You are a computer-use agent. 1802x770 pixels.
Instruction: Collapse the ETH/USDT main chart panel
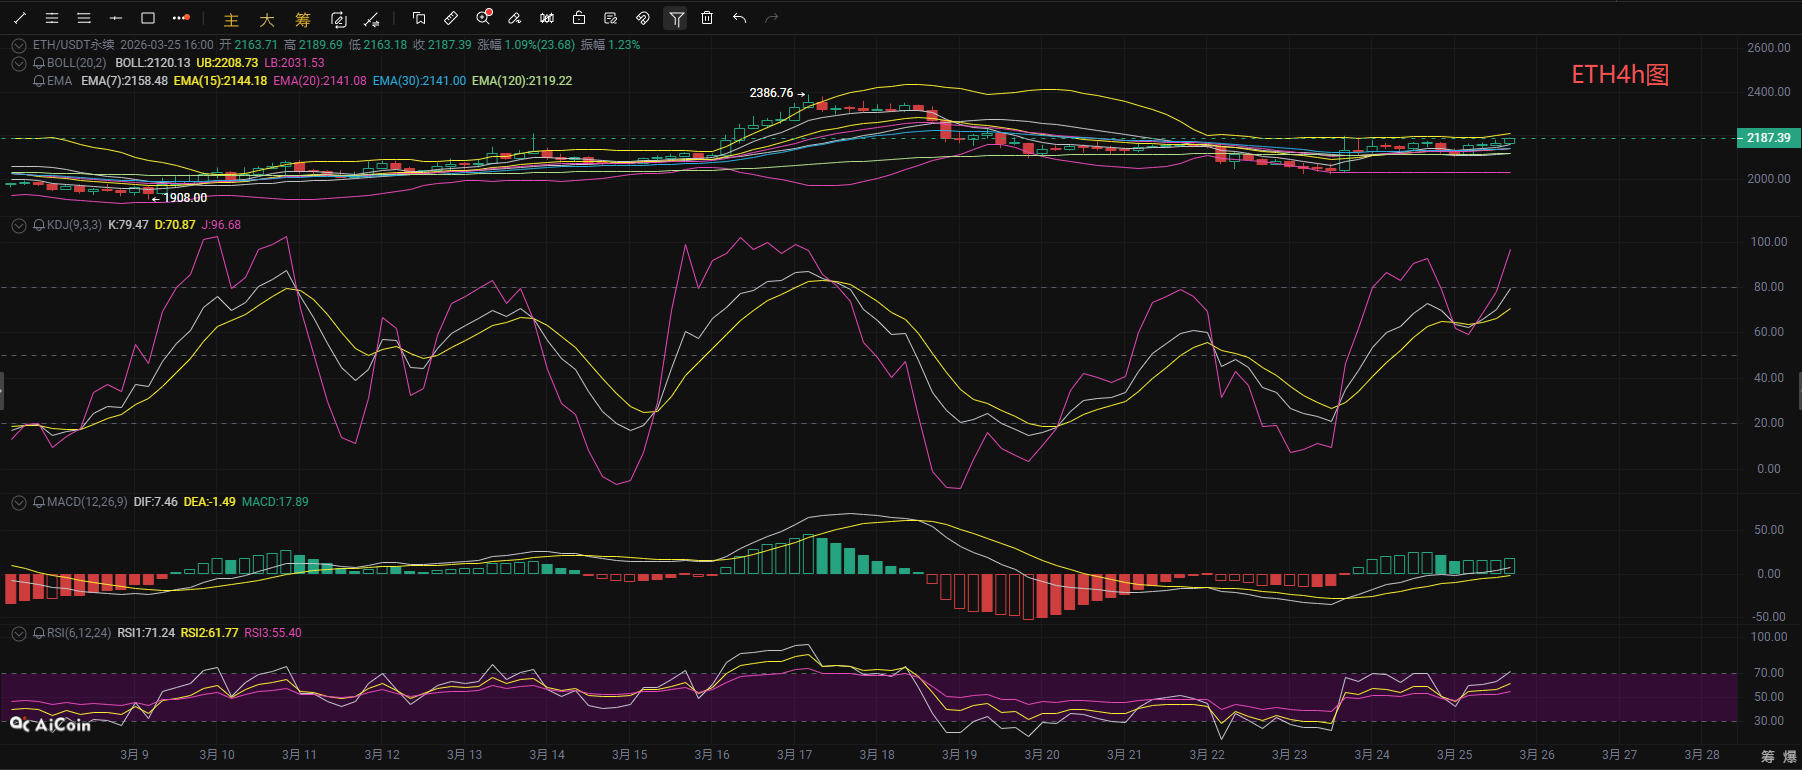18,45
